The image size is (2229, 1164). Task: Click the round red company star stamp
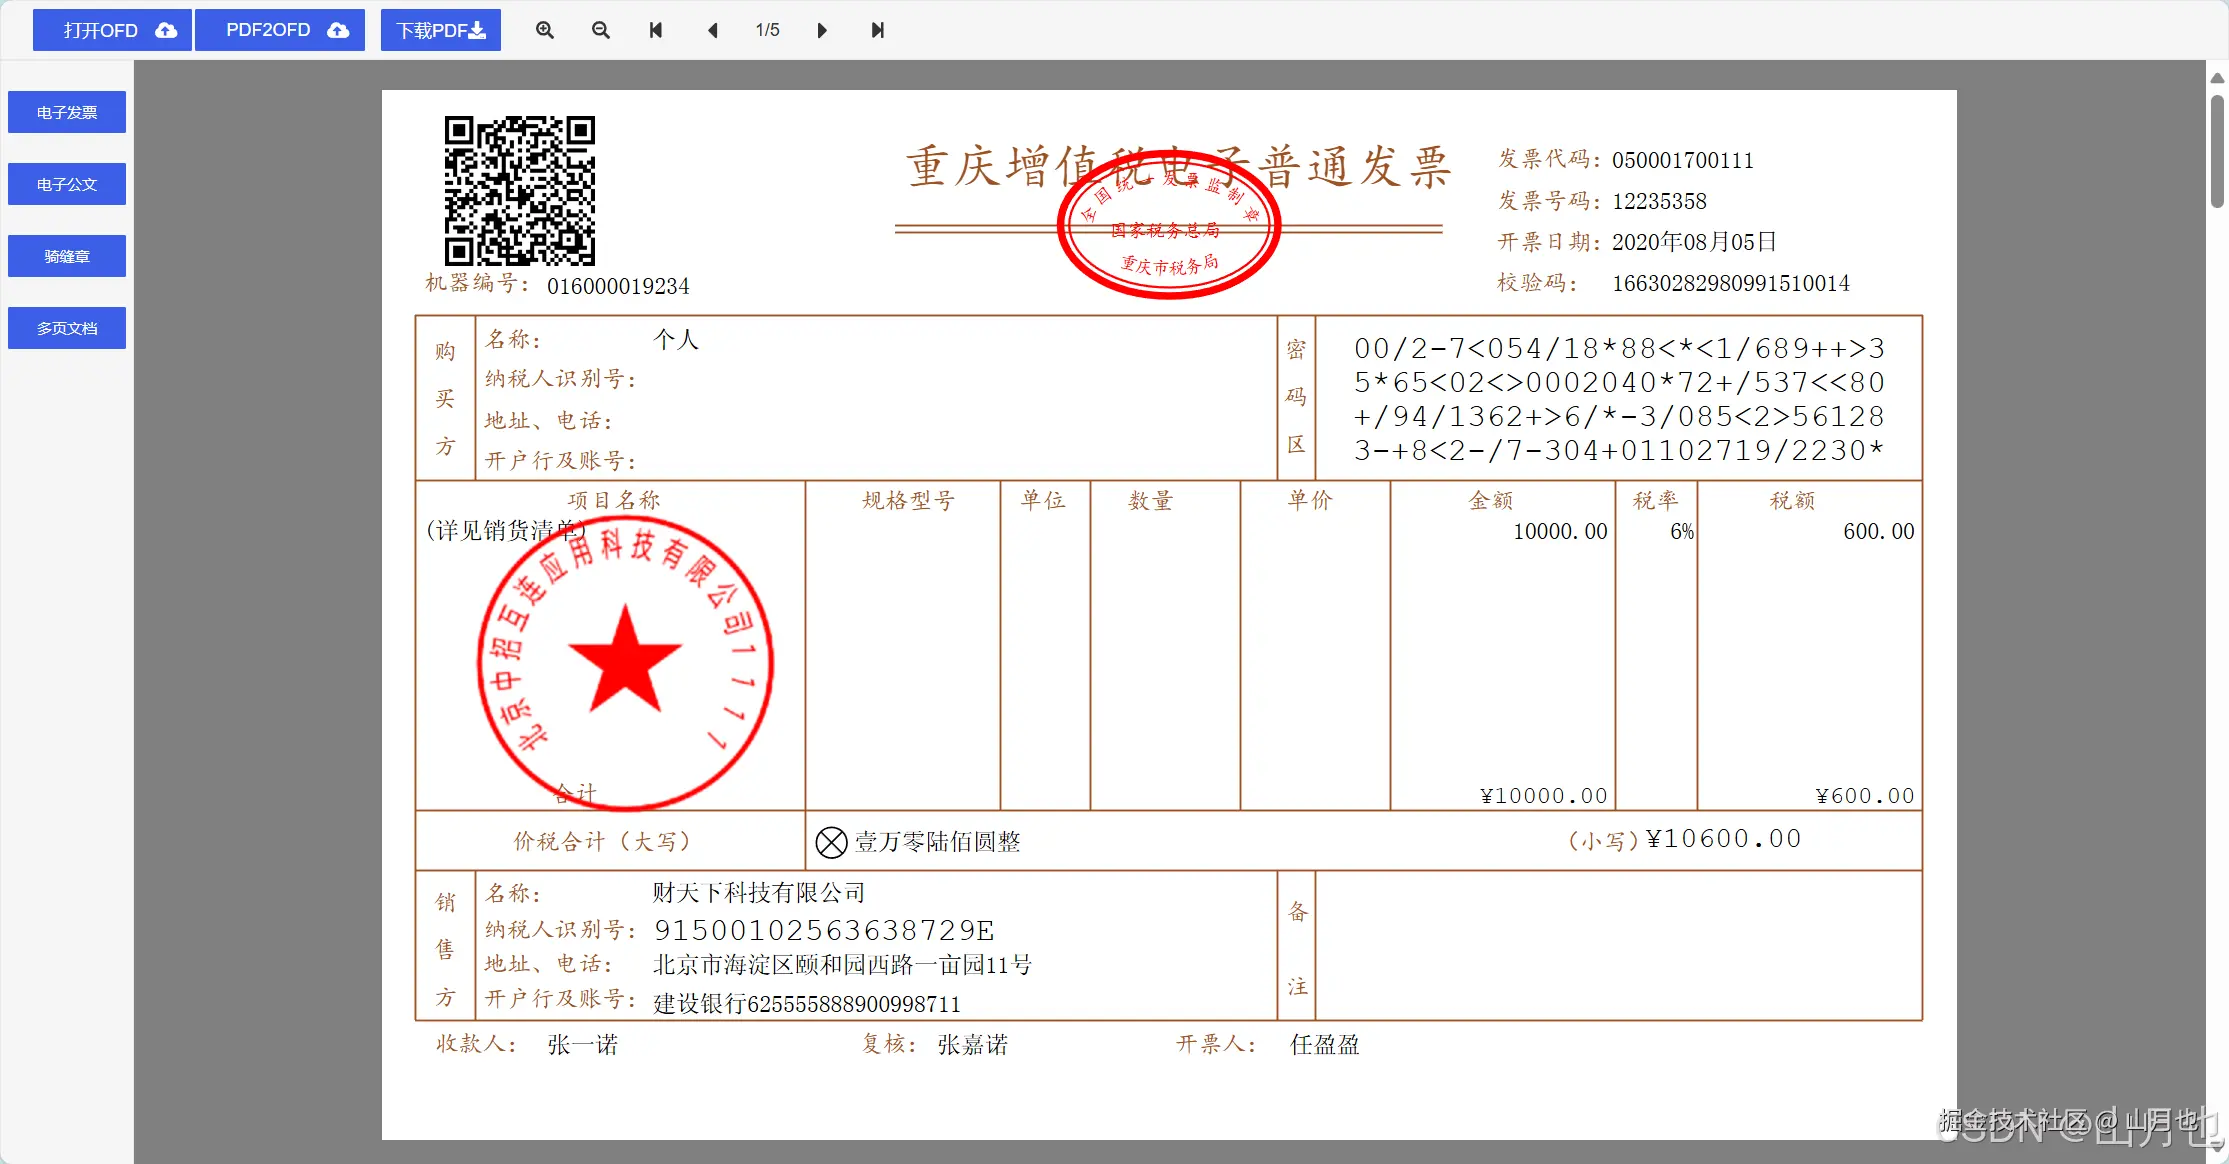coord(625,662)
